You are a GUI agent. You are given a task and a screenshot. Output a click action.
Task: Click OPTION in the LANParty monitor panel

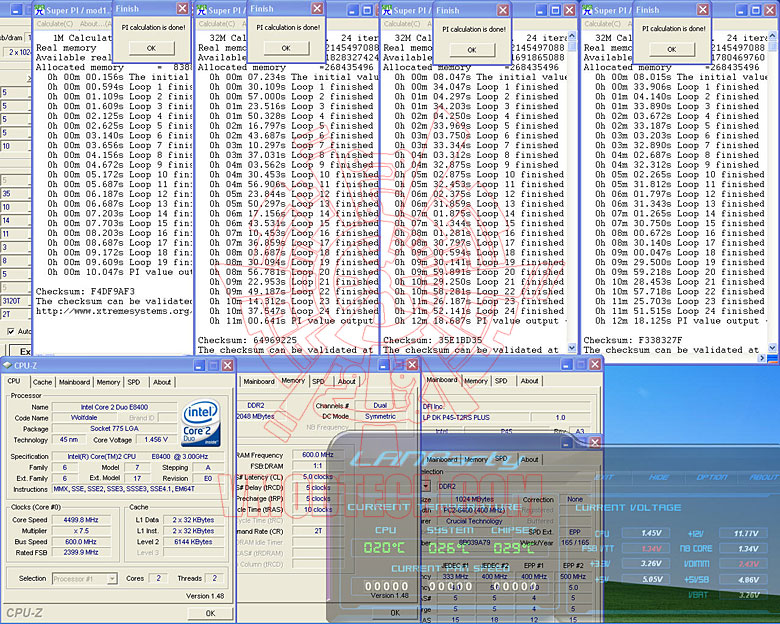tap(712, 477)
